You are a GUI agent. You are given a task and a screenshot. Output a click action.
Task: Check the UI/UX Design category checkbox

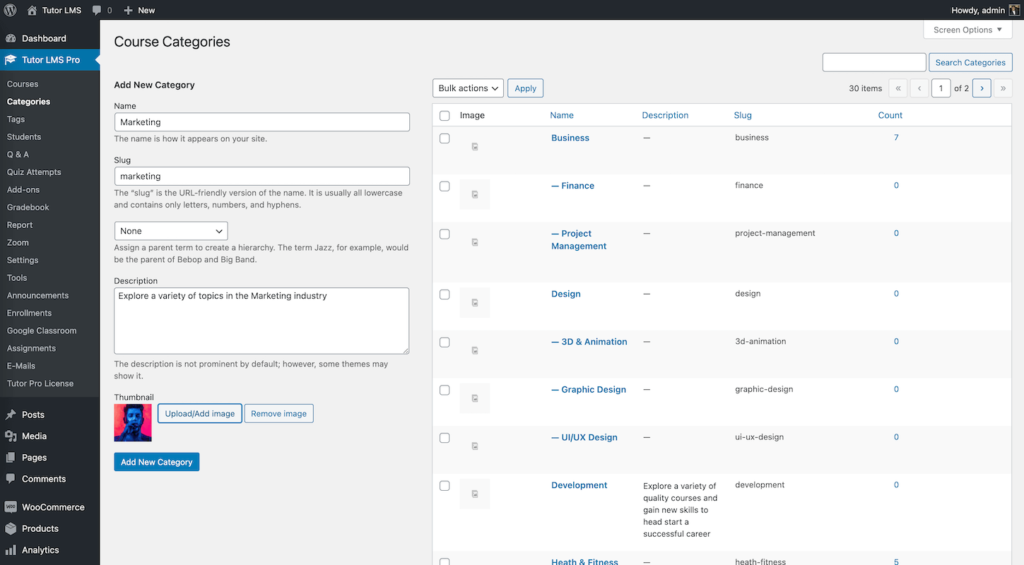pyautogui.click(x=445, y=438)
